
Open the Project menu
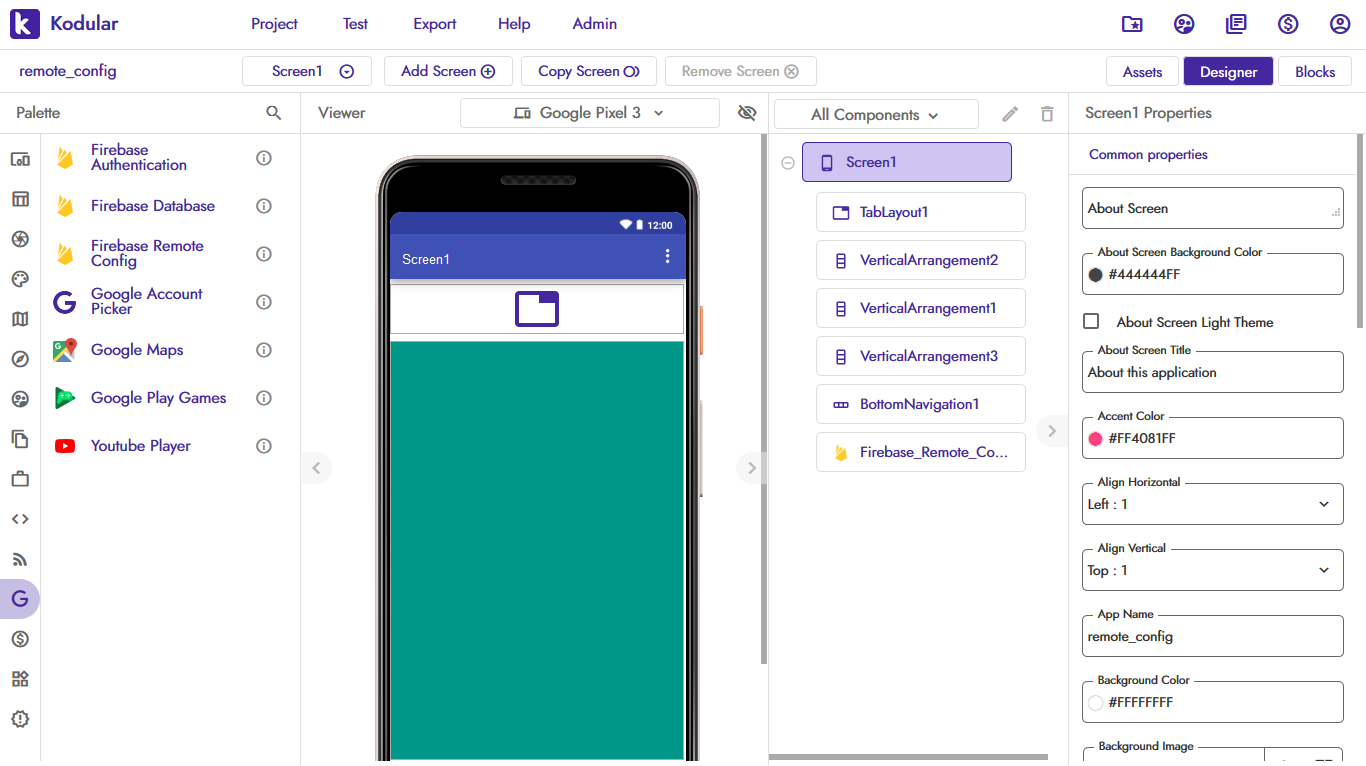(274, 24)
